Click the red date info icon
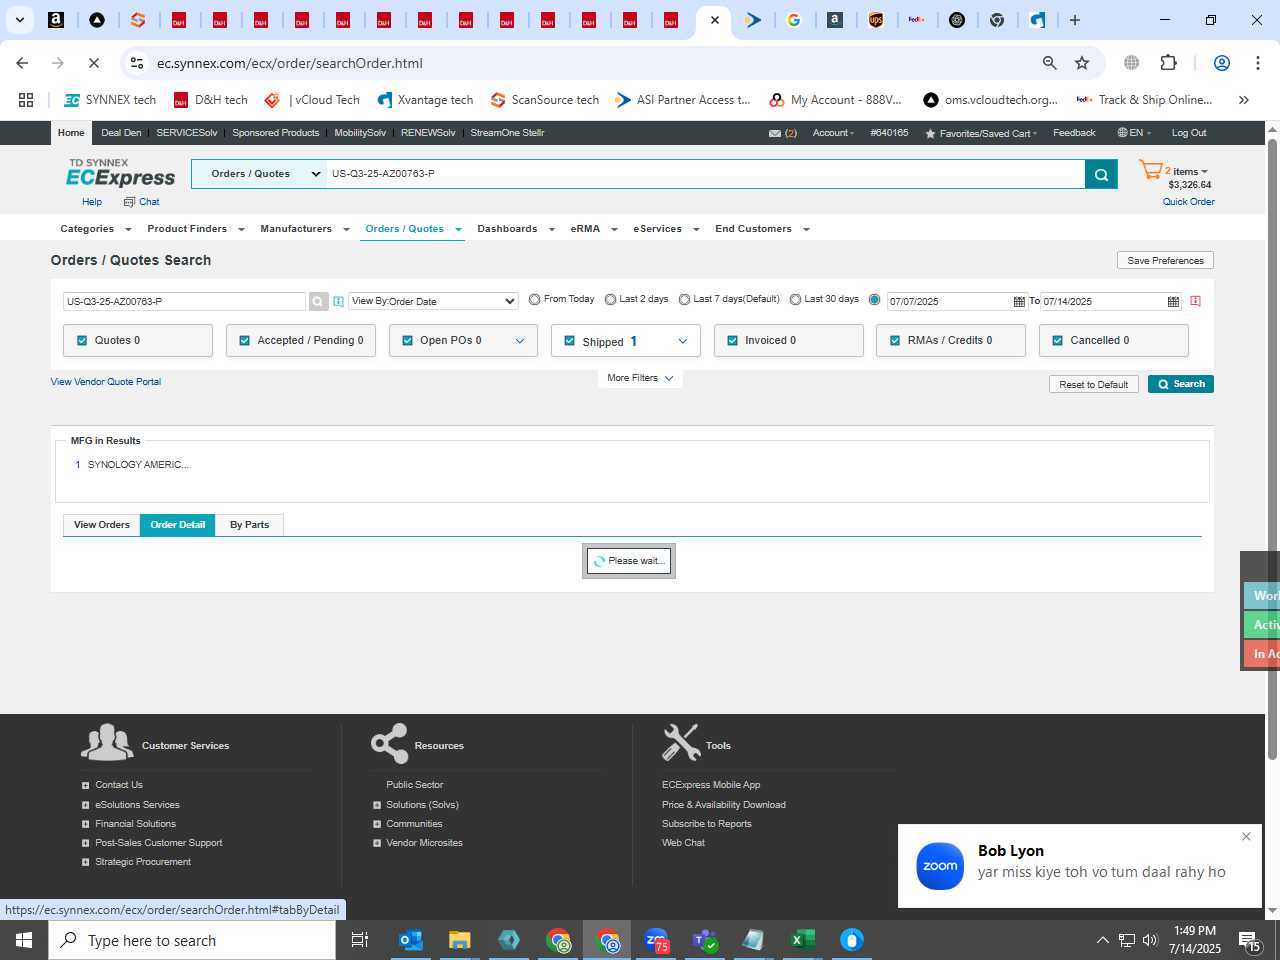 (1195, 301)
